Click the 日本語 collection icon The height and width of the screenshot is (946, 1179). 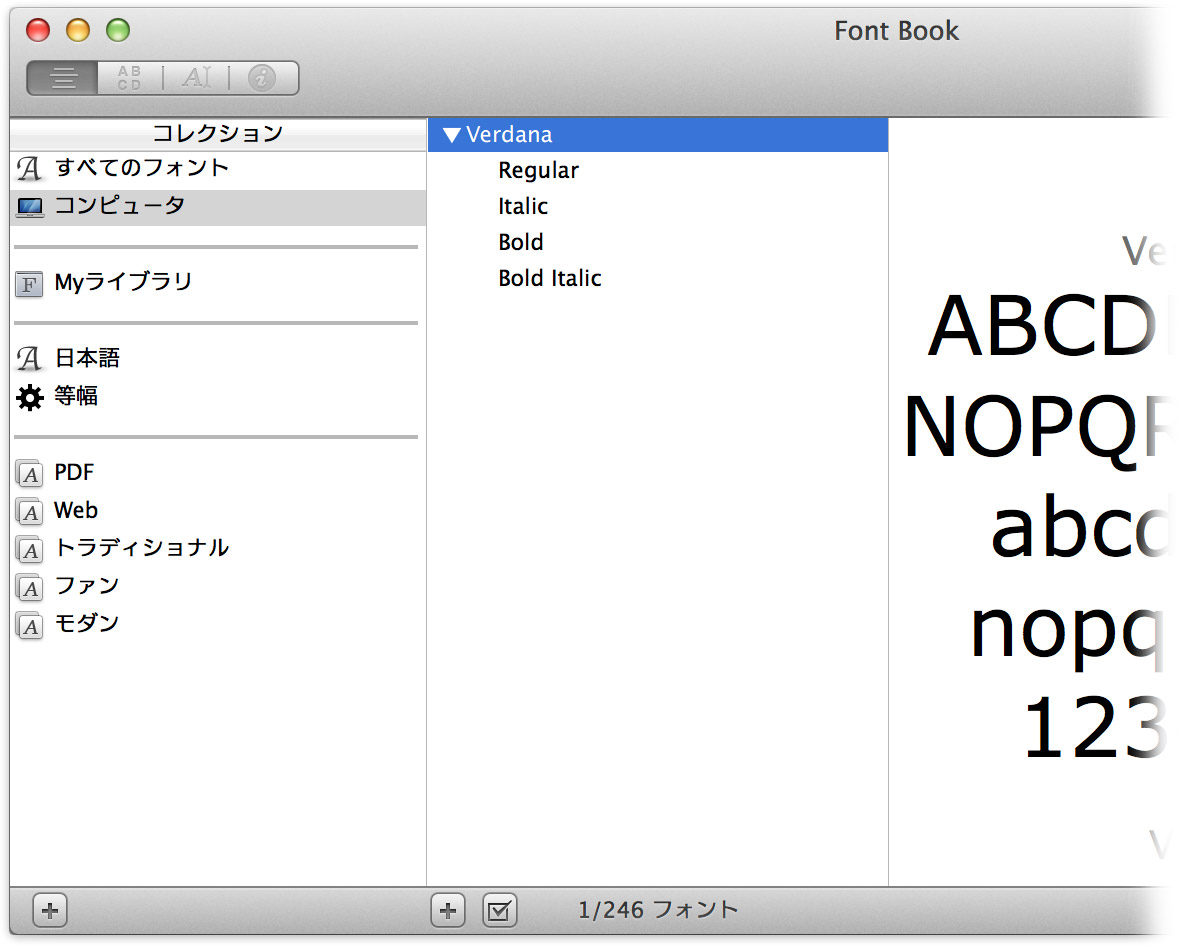point(29,359)
